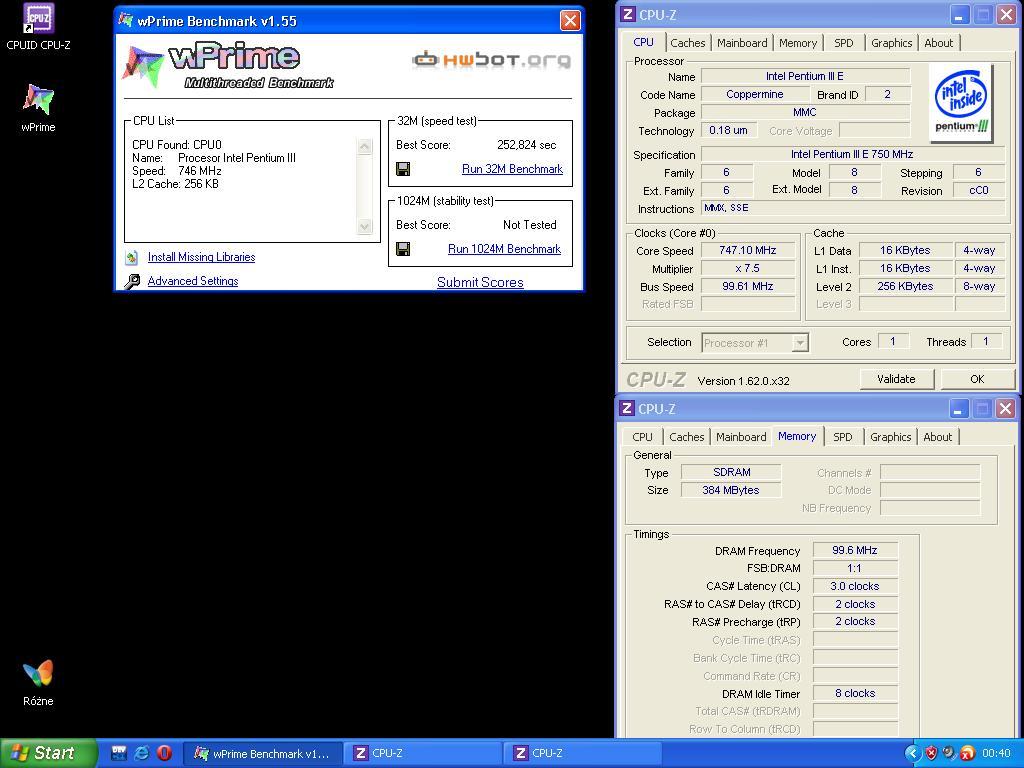Open CPUID CPU-Z desktop shortcut

[x=38, y=26]
